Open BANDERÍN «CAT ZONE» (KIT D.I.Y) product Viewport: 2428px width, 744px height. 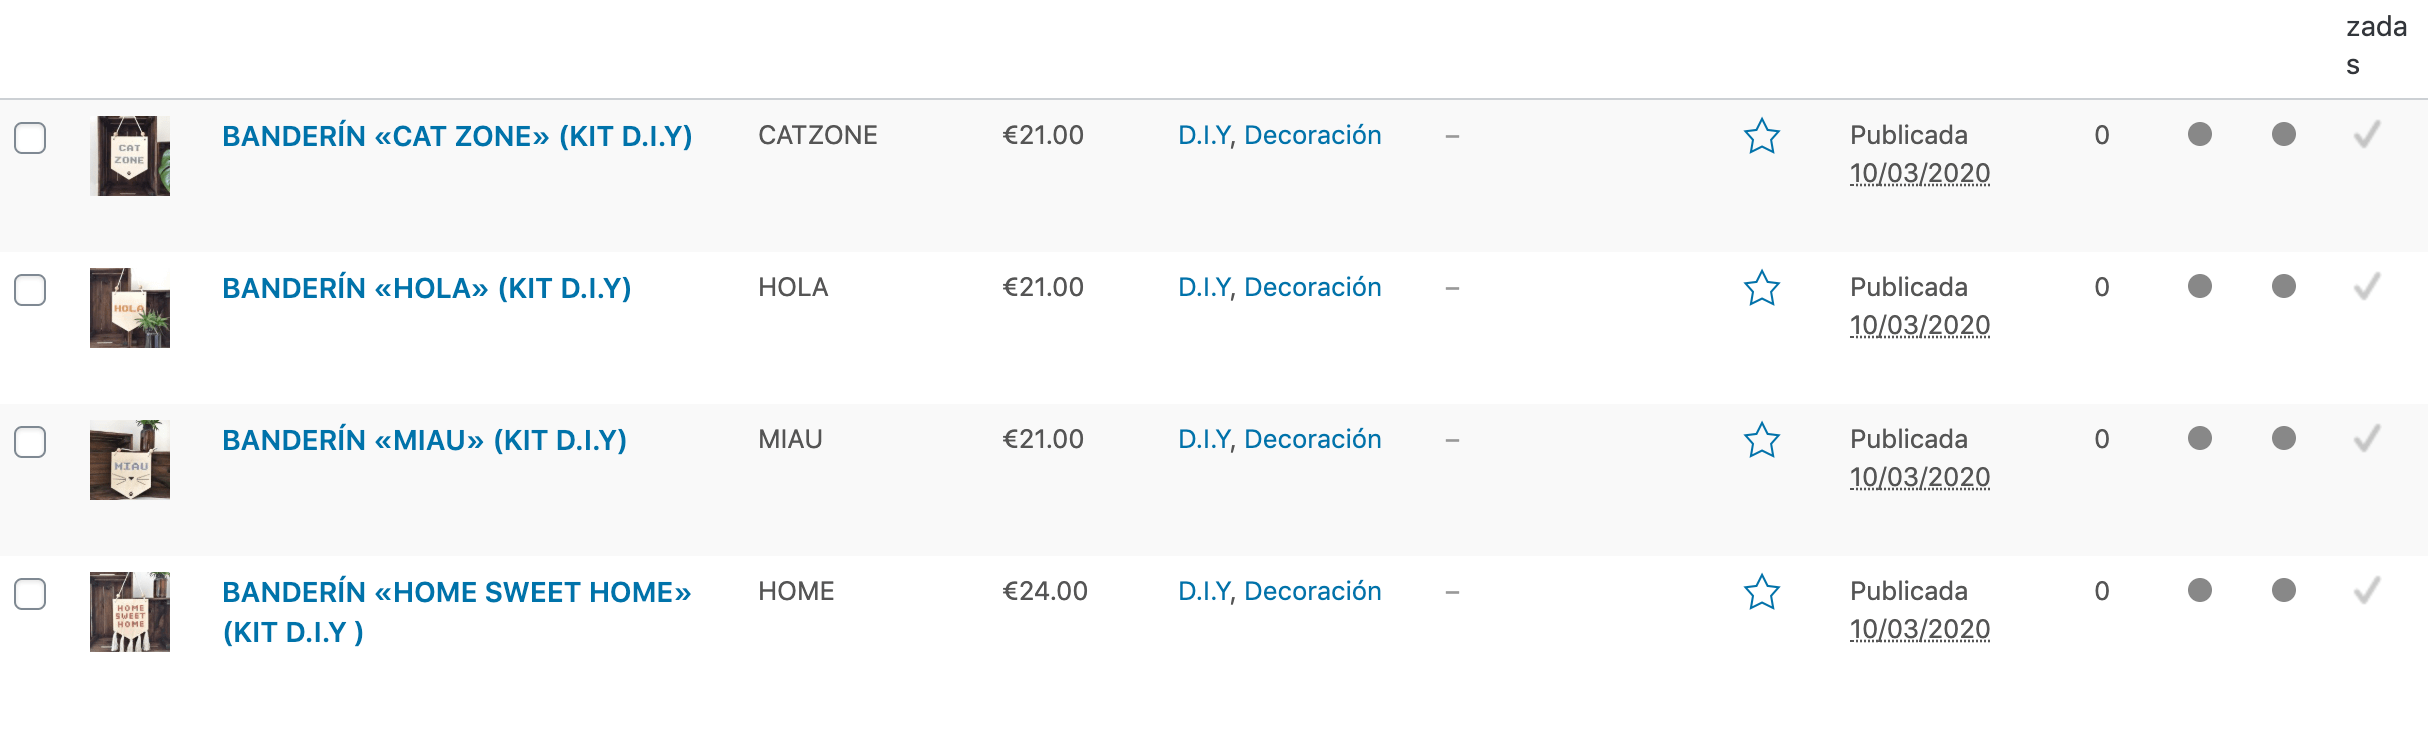[457, 136]
